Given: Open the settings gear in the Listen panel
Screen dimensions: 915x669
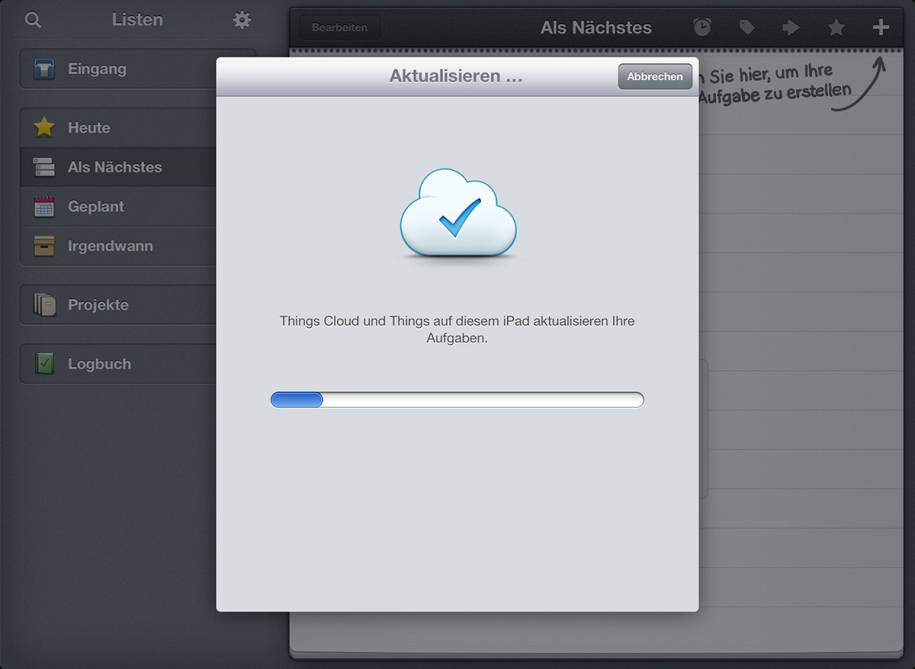Looking at the screenshot, I should (x=241, y=19).
